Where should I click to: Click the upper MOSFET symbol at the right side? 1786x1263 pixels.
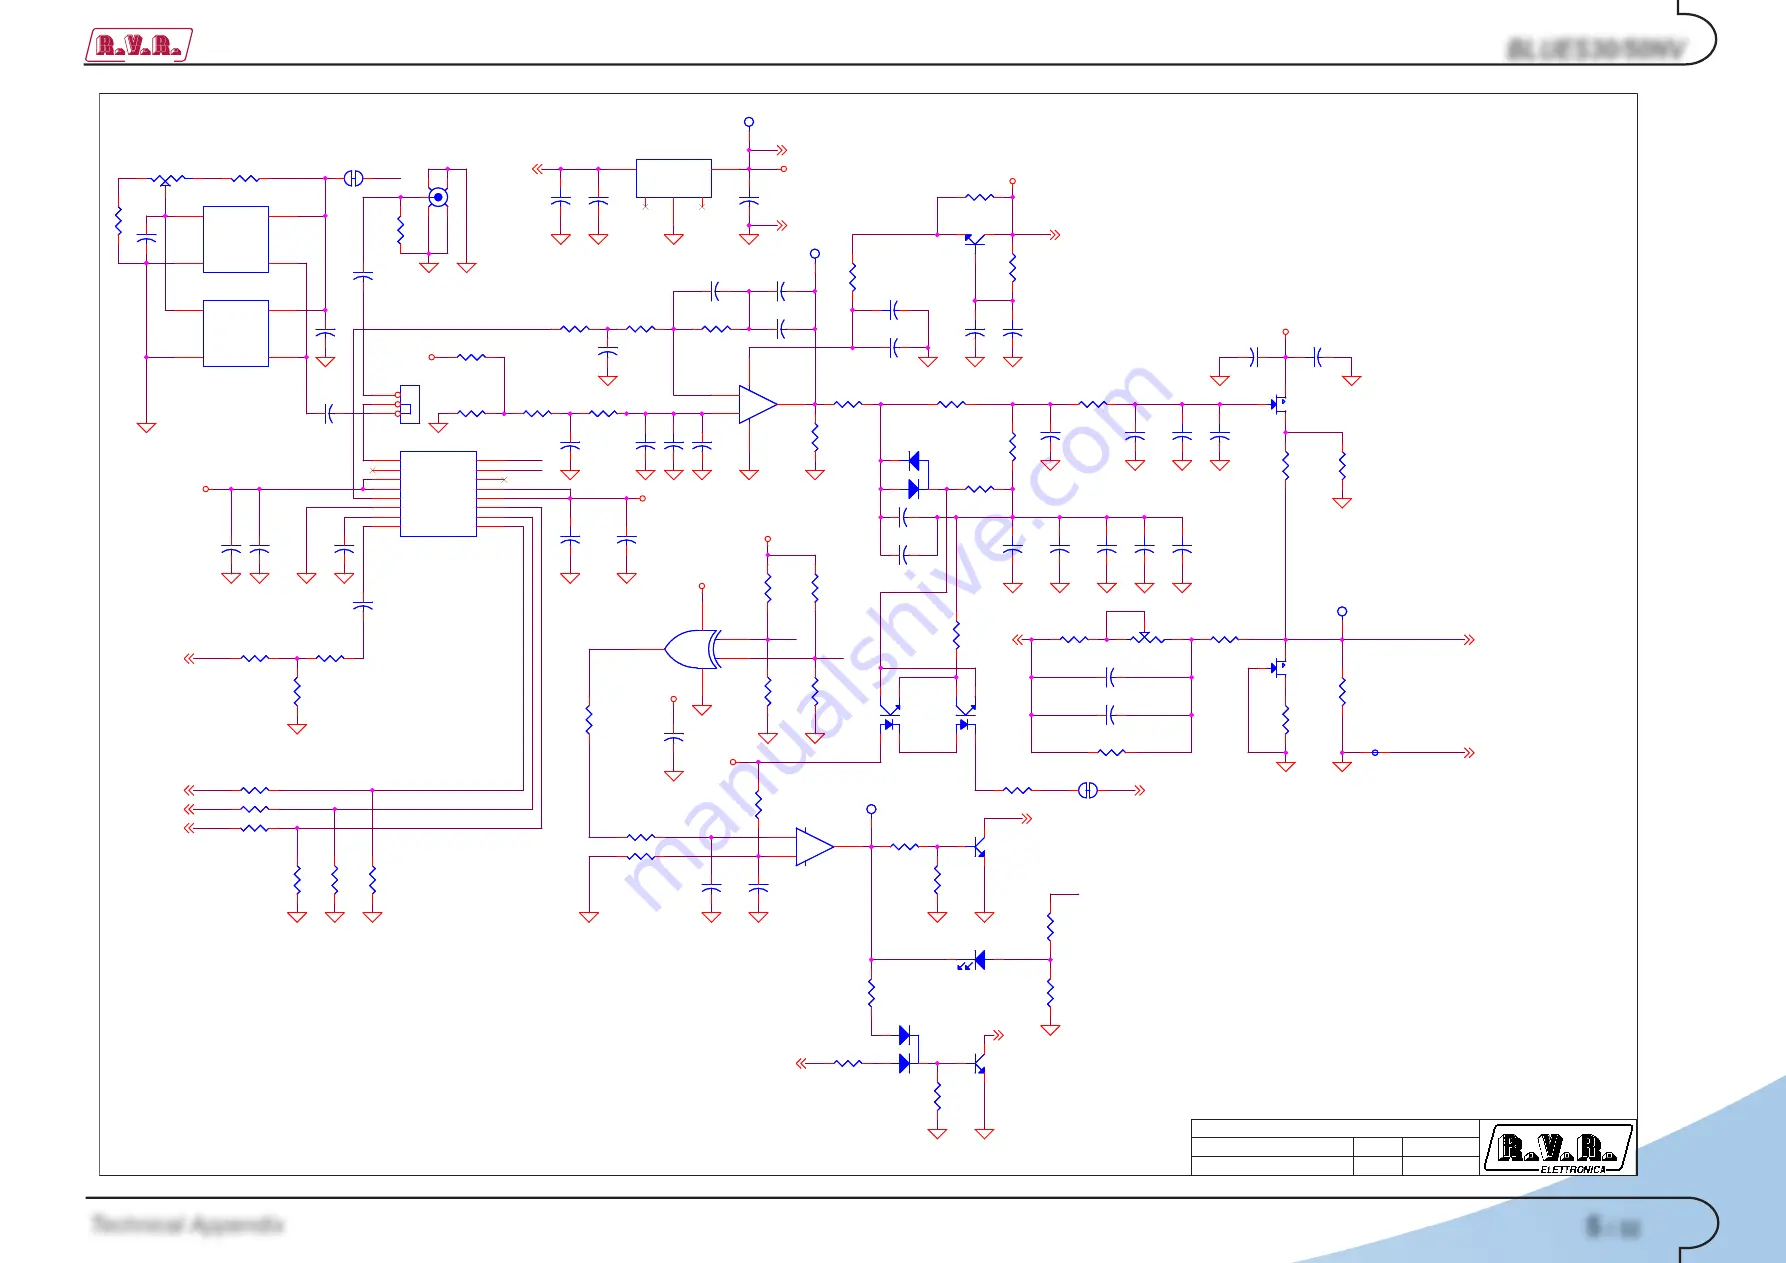1279,405
